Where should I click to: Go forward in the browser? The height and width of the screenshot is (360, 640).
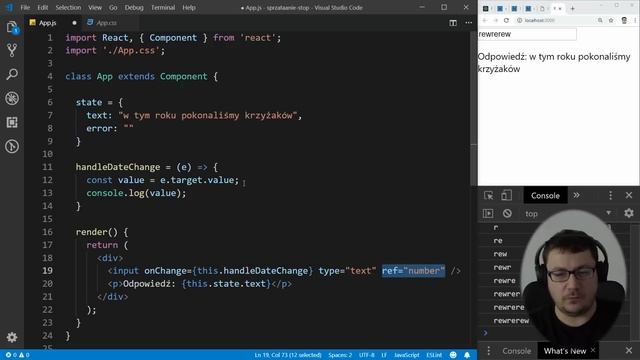(x=496, y=20)
